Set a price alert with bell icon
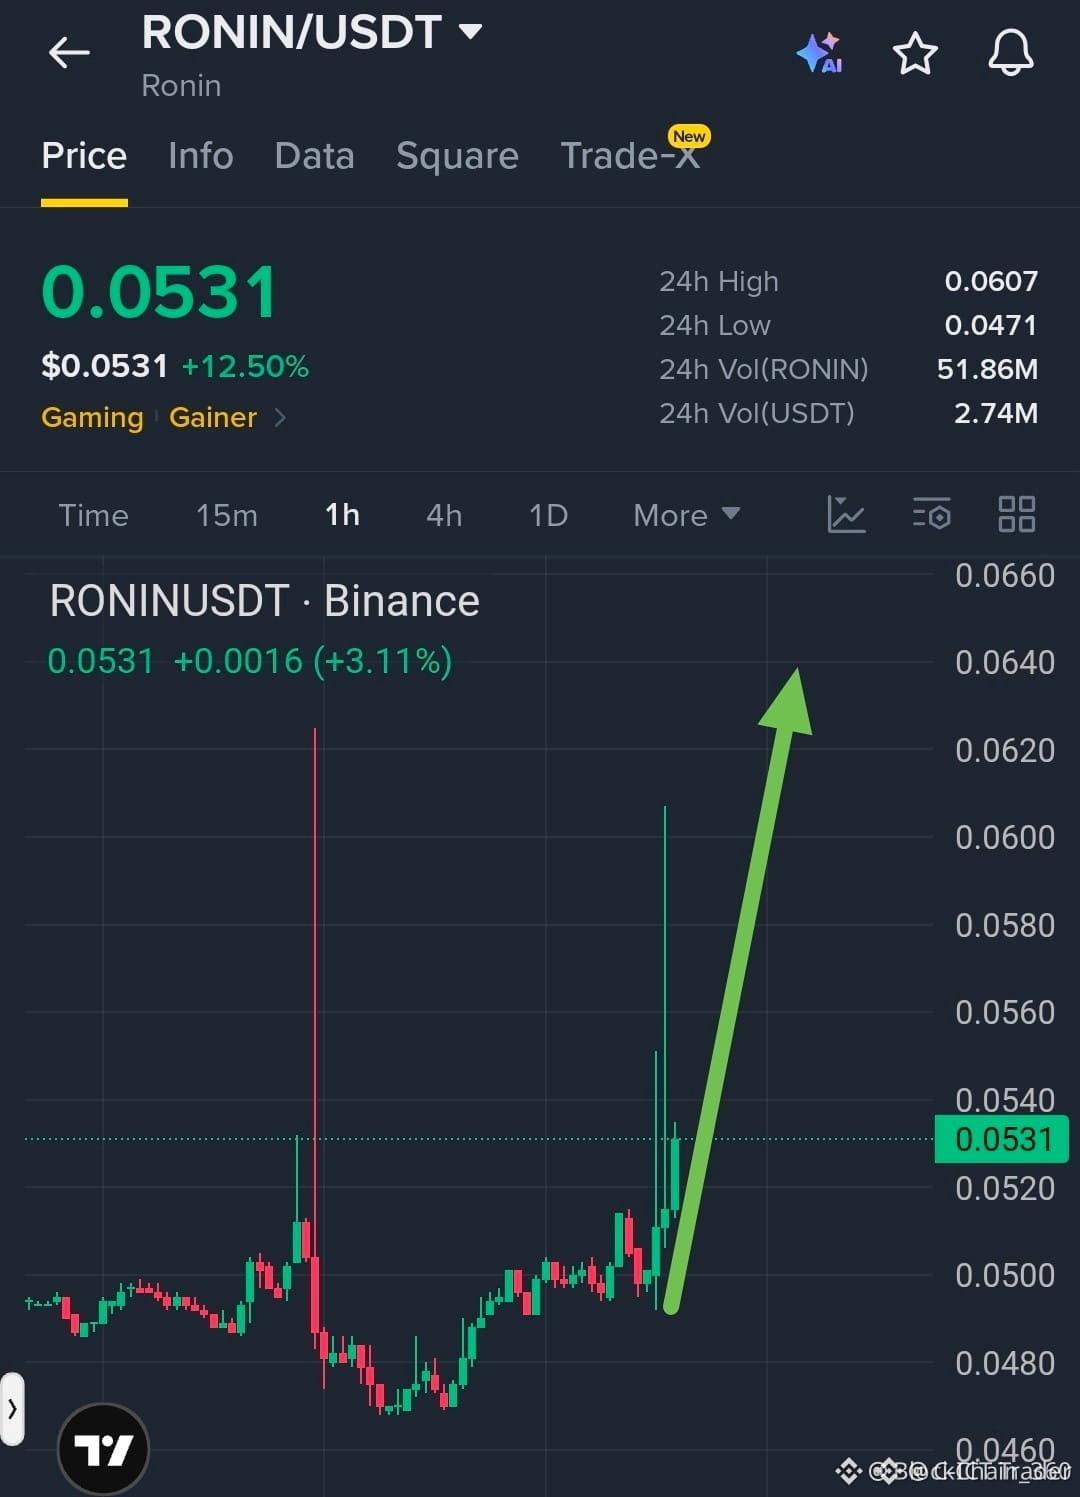 [1011, 52]
